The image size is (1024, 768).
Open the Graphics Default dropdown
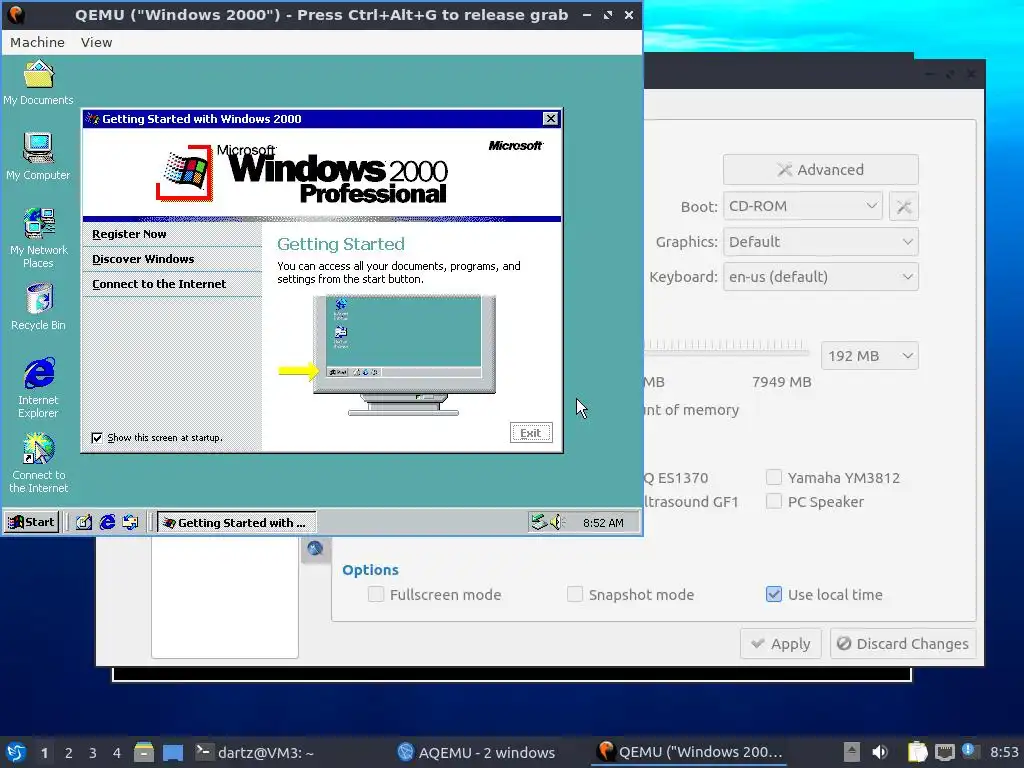click(x=821, y=242)
